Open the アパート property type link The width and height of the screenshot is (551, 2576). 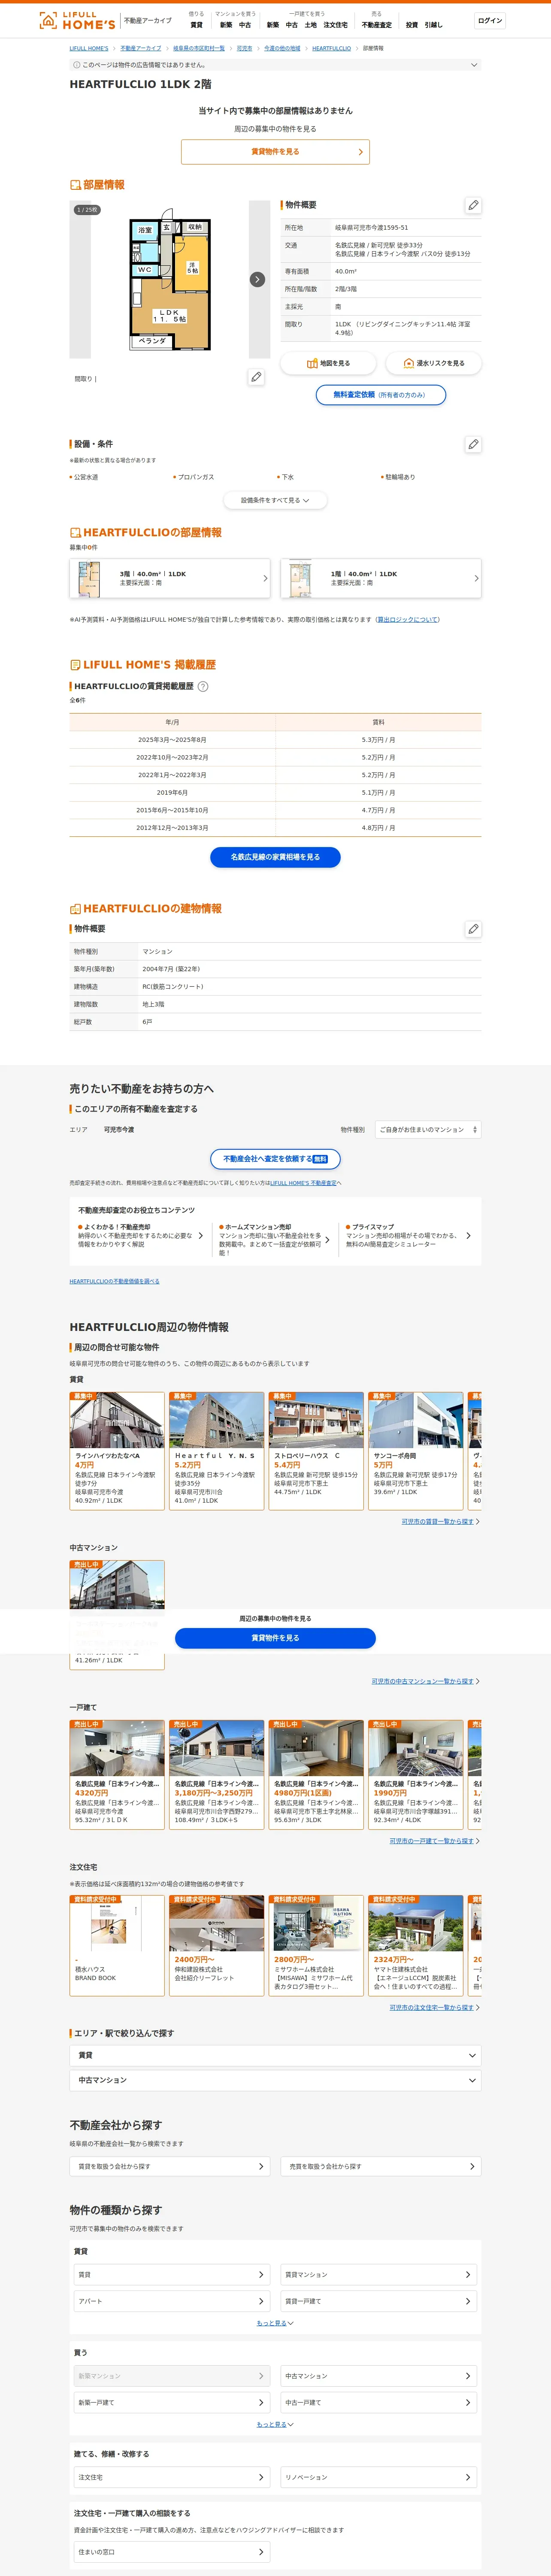(172, 2301)
